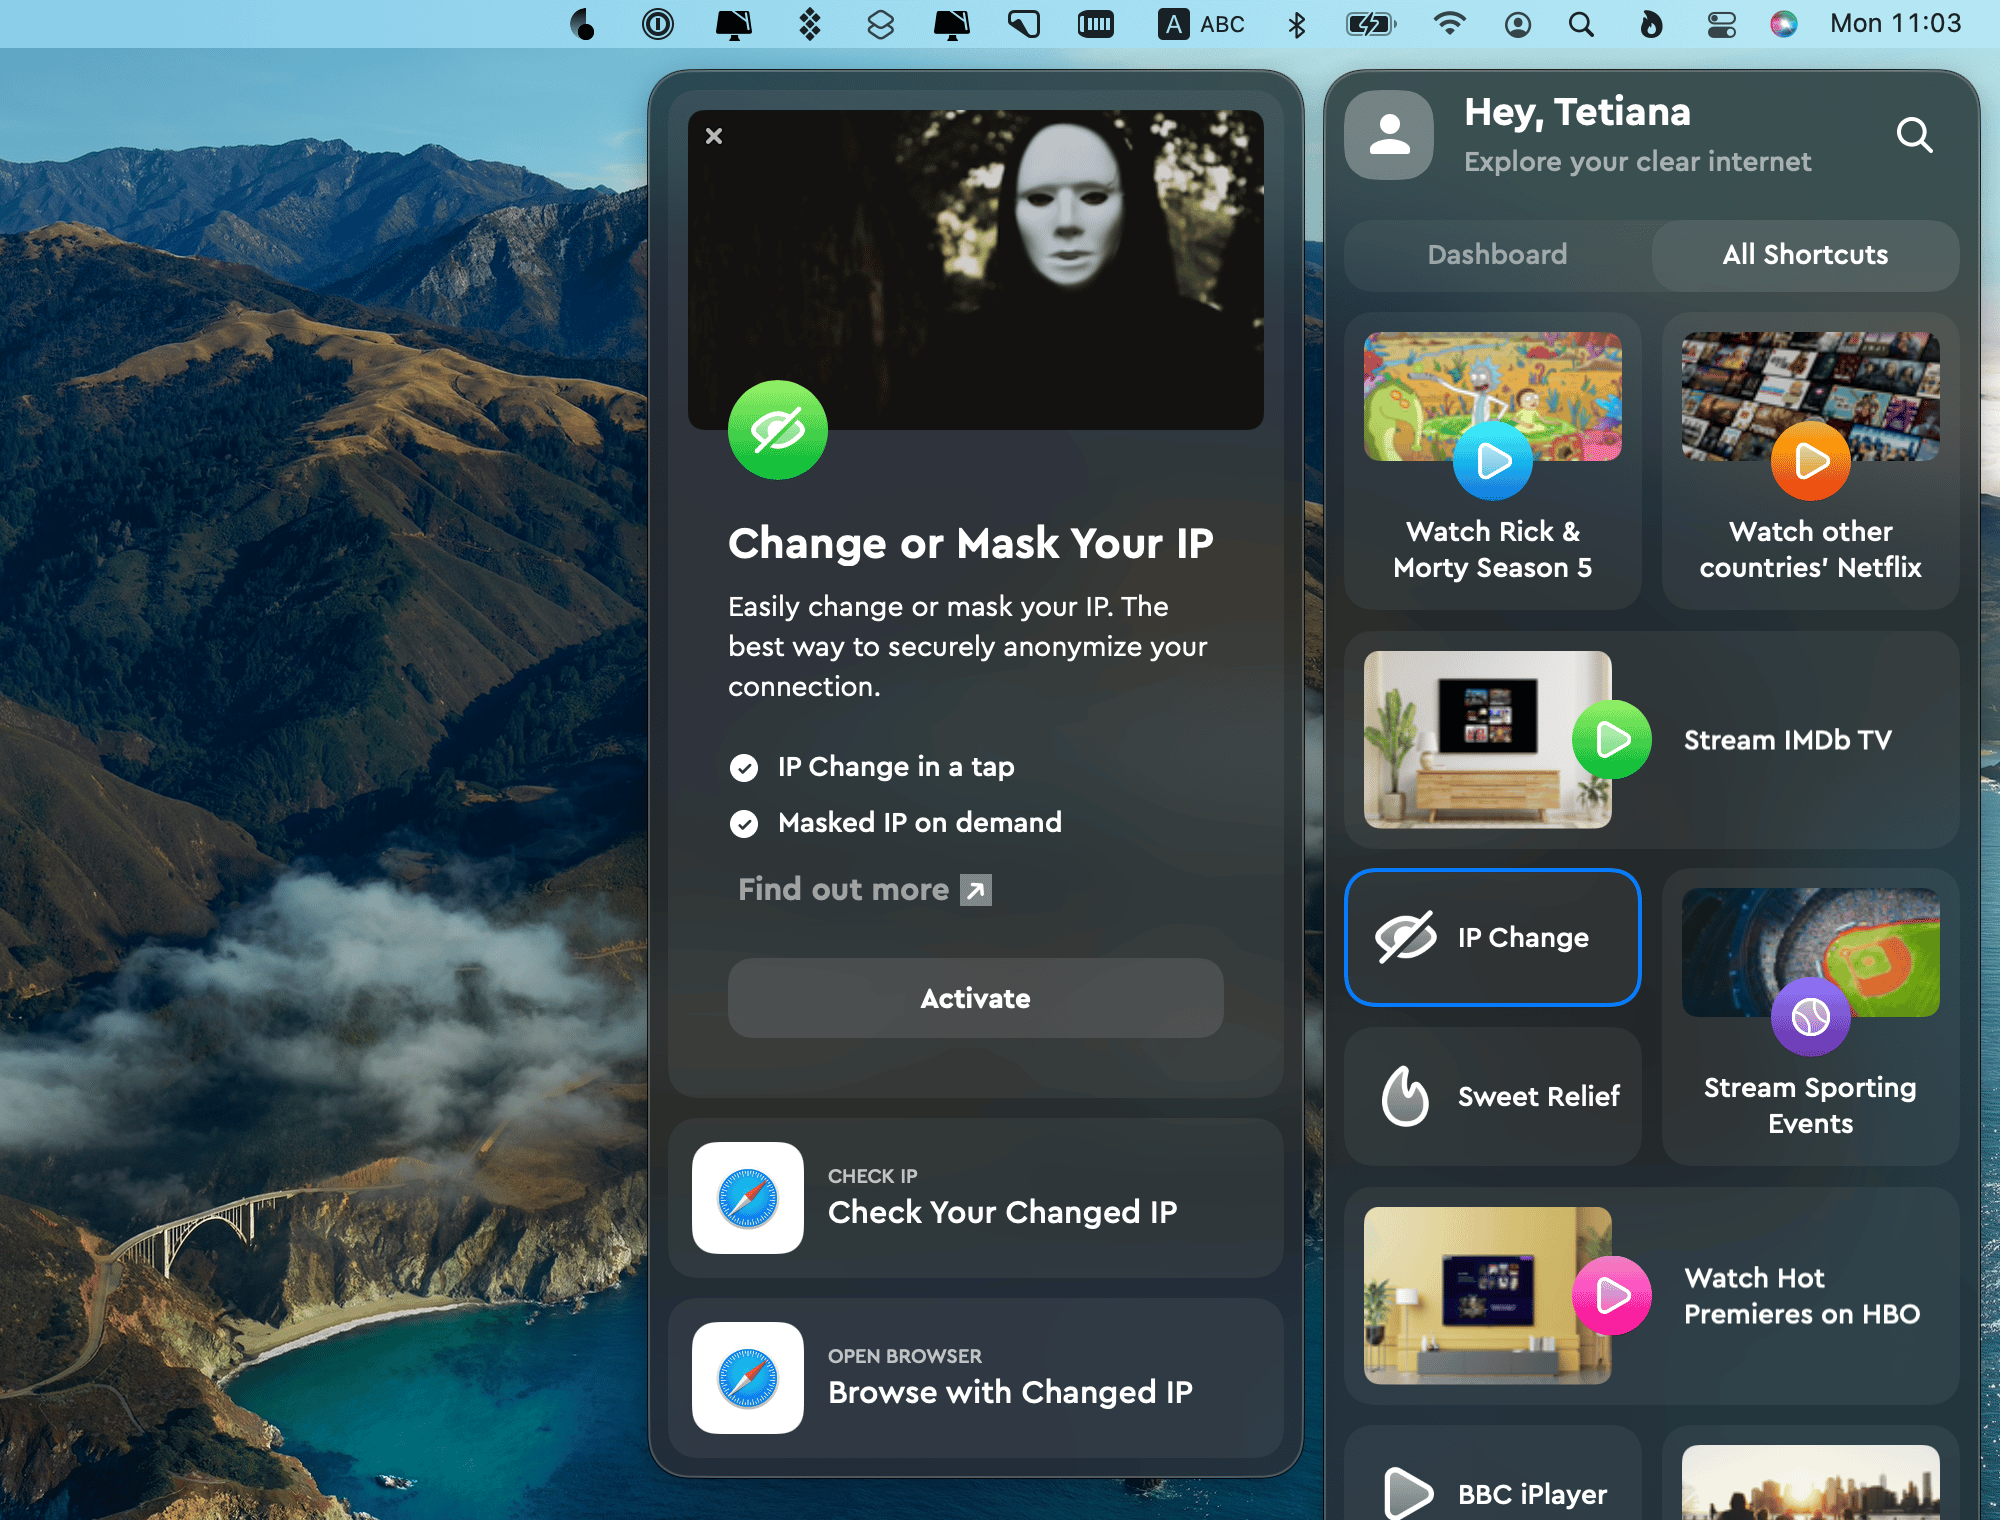The width and height of the screenshot is (2000, 1520).
Task: Click the Dropbox menu bar icon
Action: [x=810, y=24]
